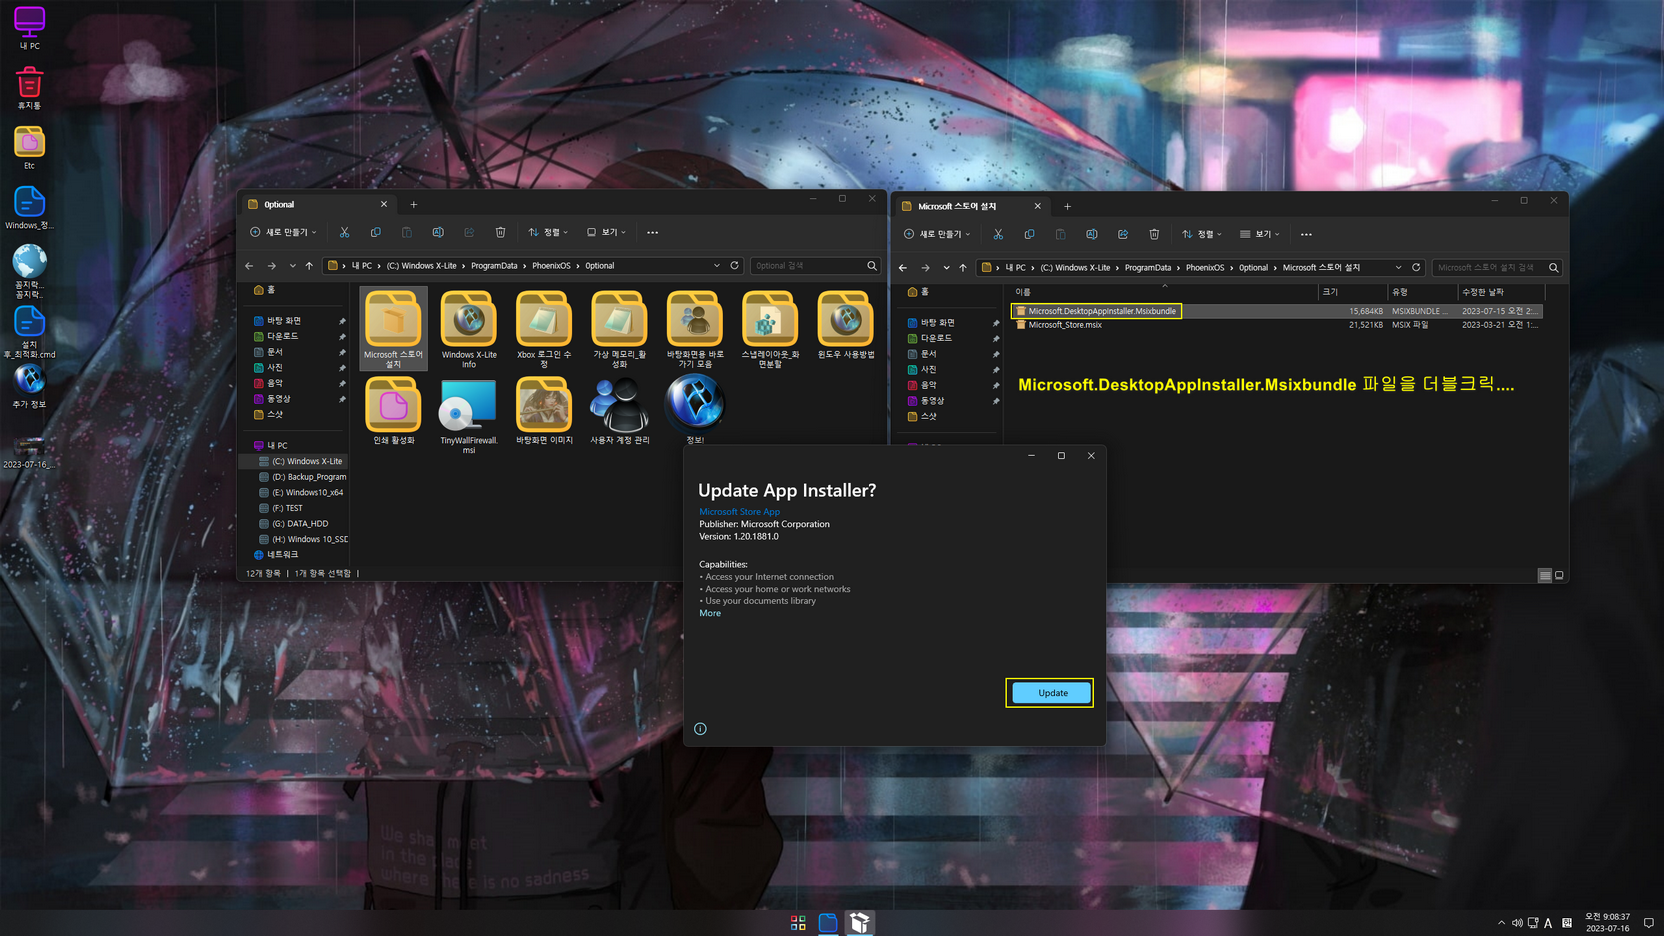1664x936 pixels.
Task: Open more options (…) in Optional toolbar
Action: 652,232
